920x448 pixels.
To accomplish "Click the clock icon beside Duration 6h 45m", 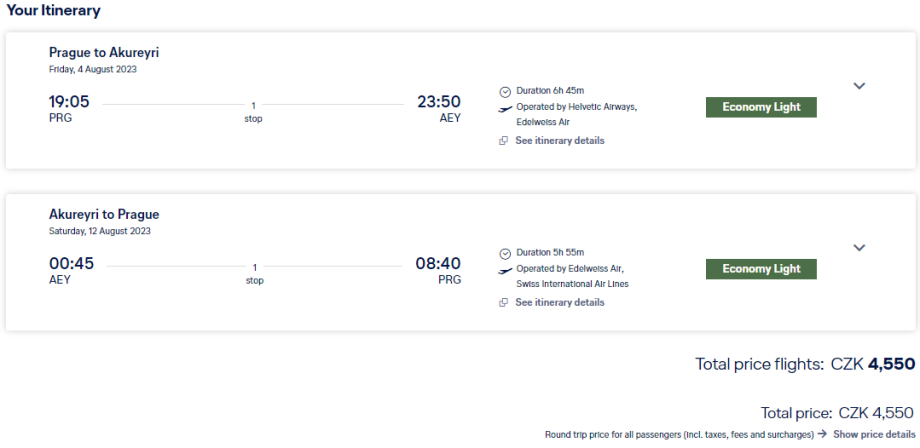I will coord(505,92).
